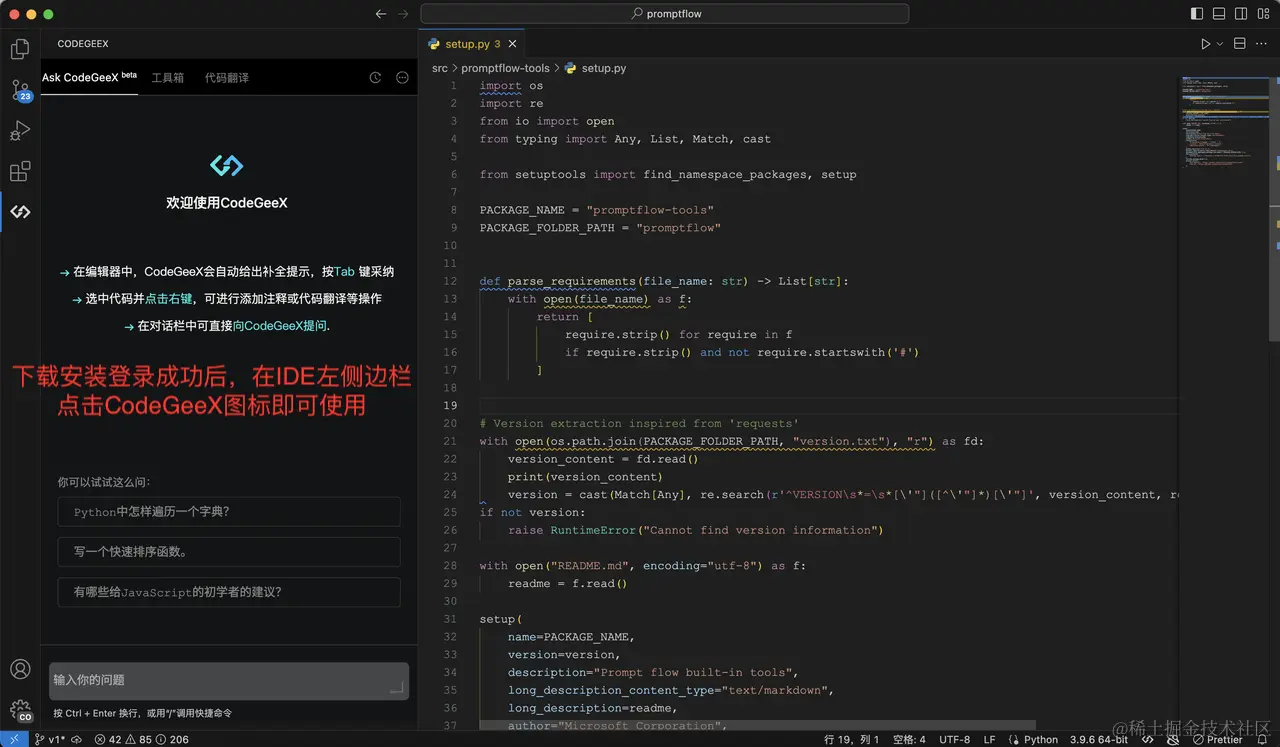Toggle the primary side bar

coord(1197,14)
